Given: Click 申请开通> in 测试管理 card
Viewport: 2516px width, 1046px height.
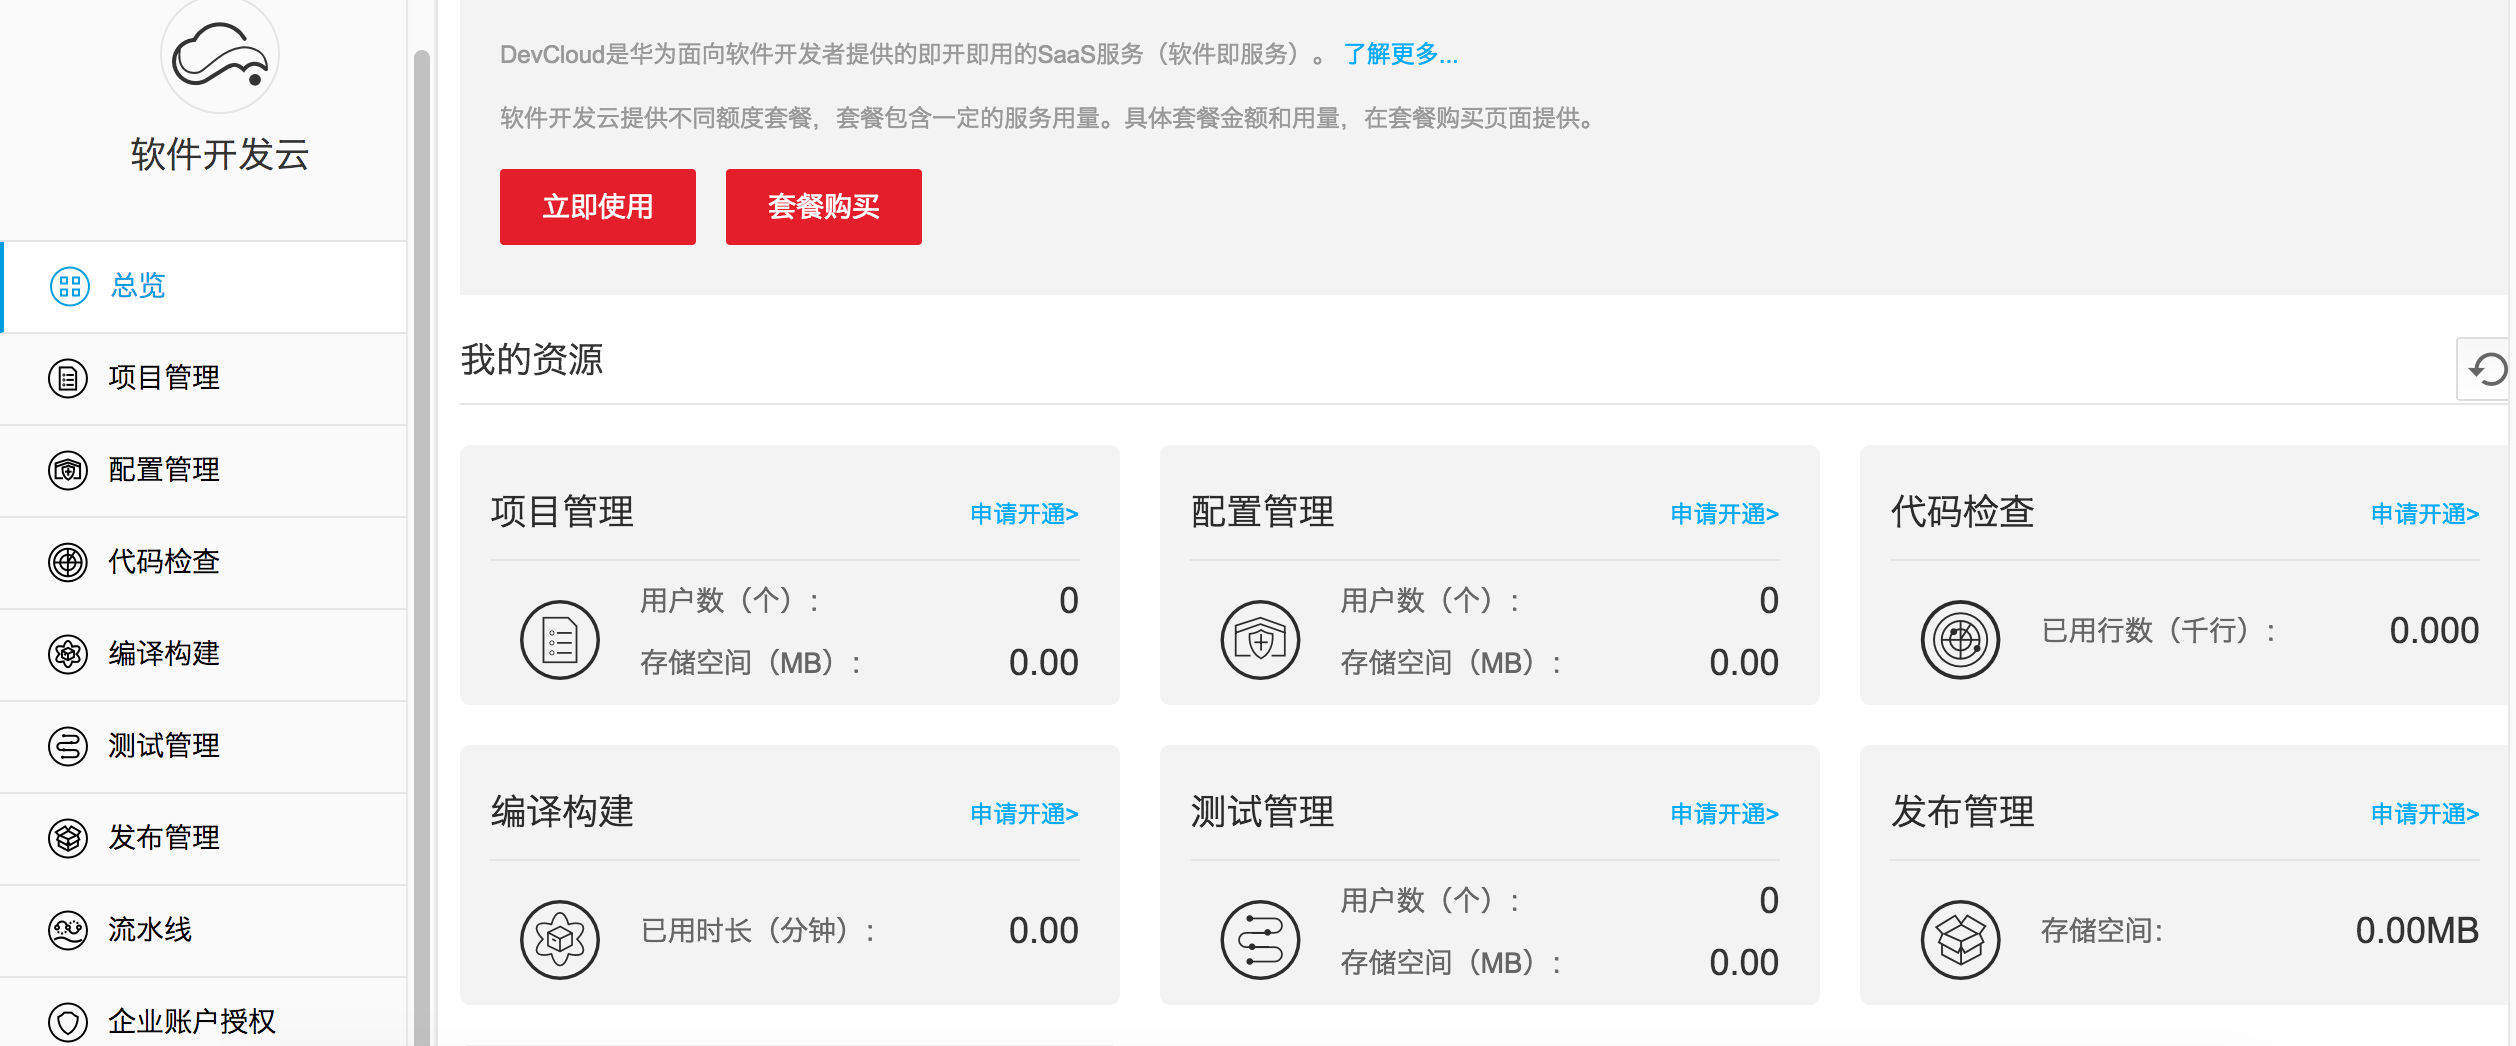Looking at the screenshot, I should tap(1725, 814).
